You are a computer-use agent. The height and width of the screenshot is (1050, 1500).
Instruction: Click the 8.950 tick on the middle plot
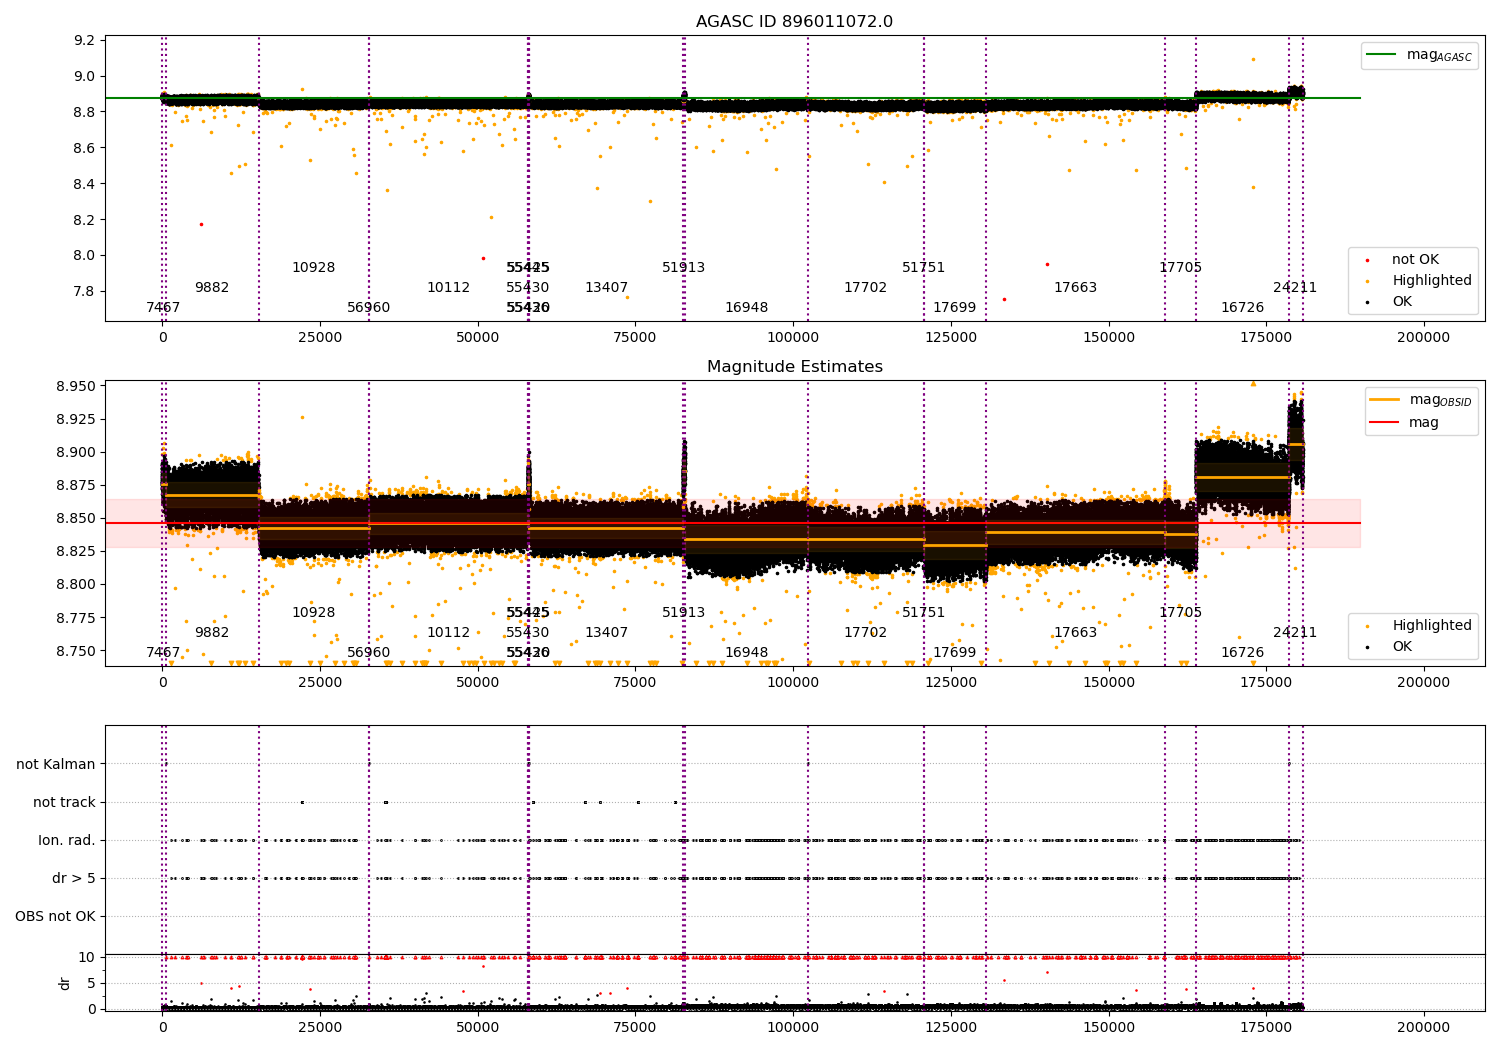pyautogui.click(x=77, y=387)
